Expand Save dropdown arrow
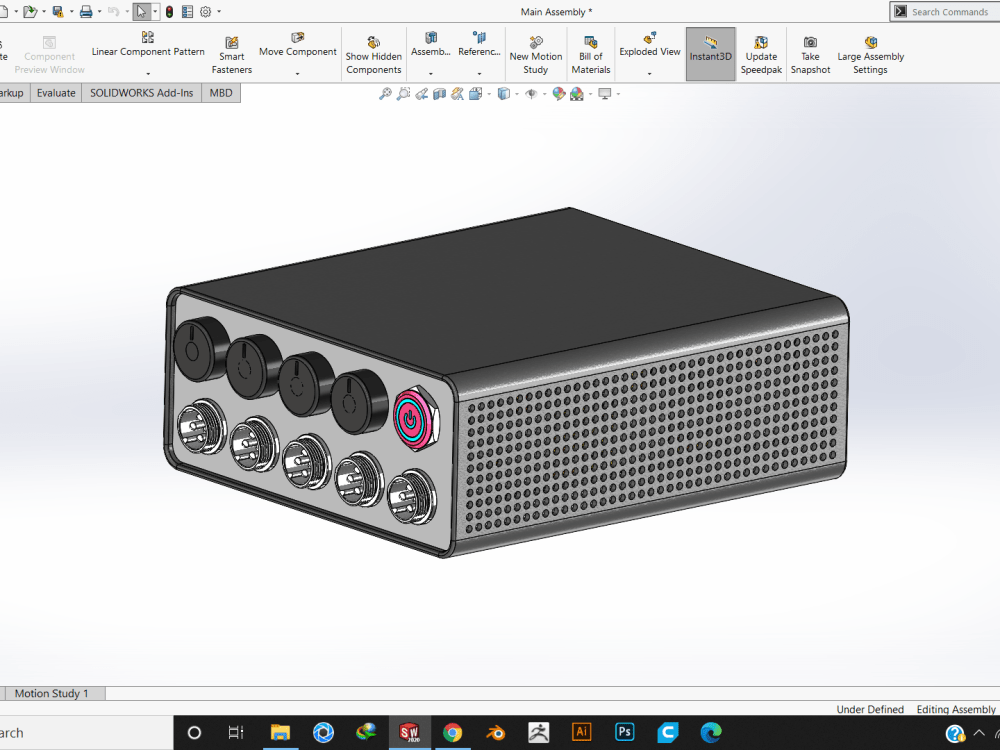Image resolution: width=1000 pixels, height=750 pixels. tap(71, 11)
